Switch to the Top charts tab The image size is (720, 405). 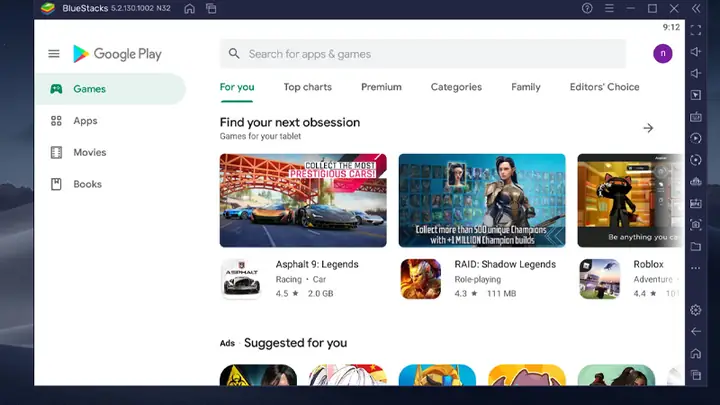click(308, 87)
